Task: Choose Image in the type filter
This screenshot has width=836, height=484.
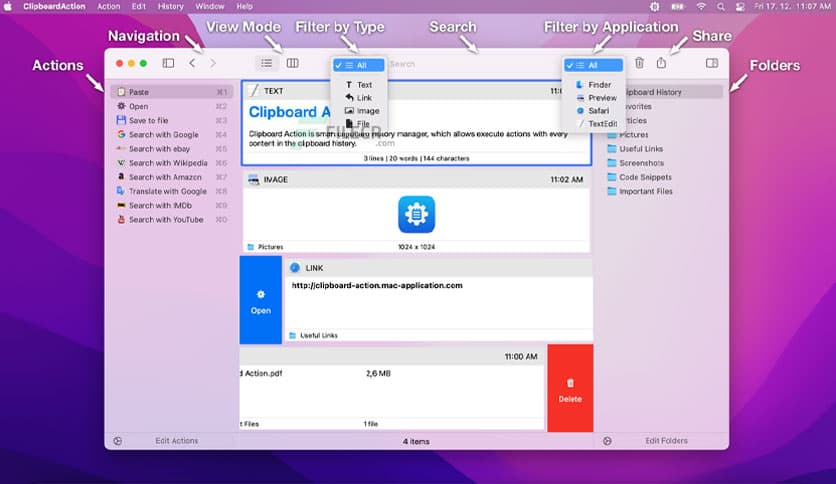Action: coord(358,111)
